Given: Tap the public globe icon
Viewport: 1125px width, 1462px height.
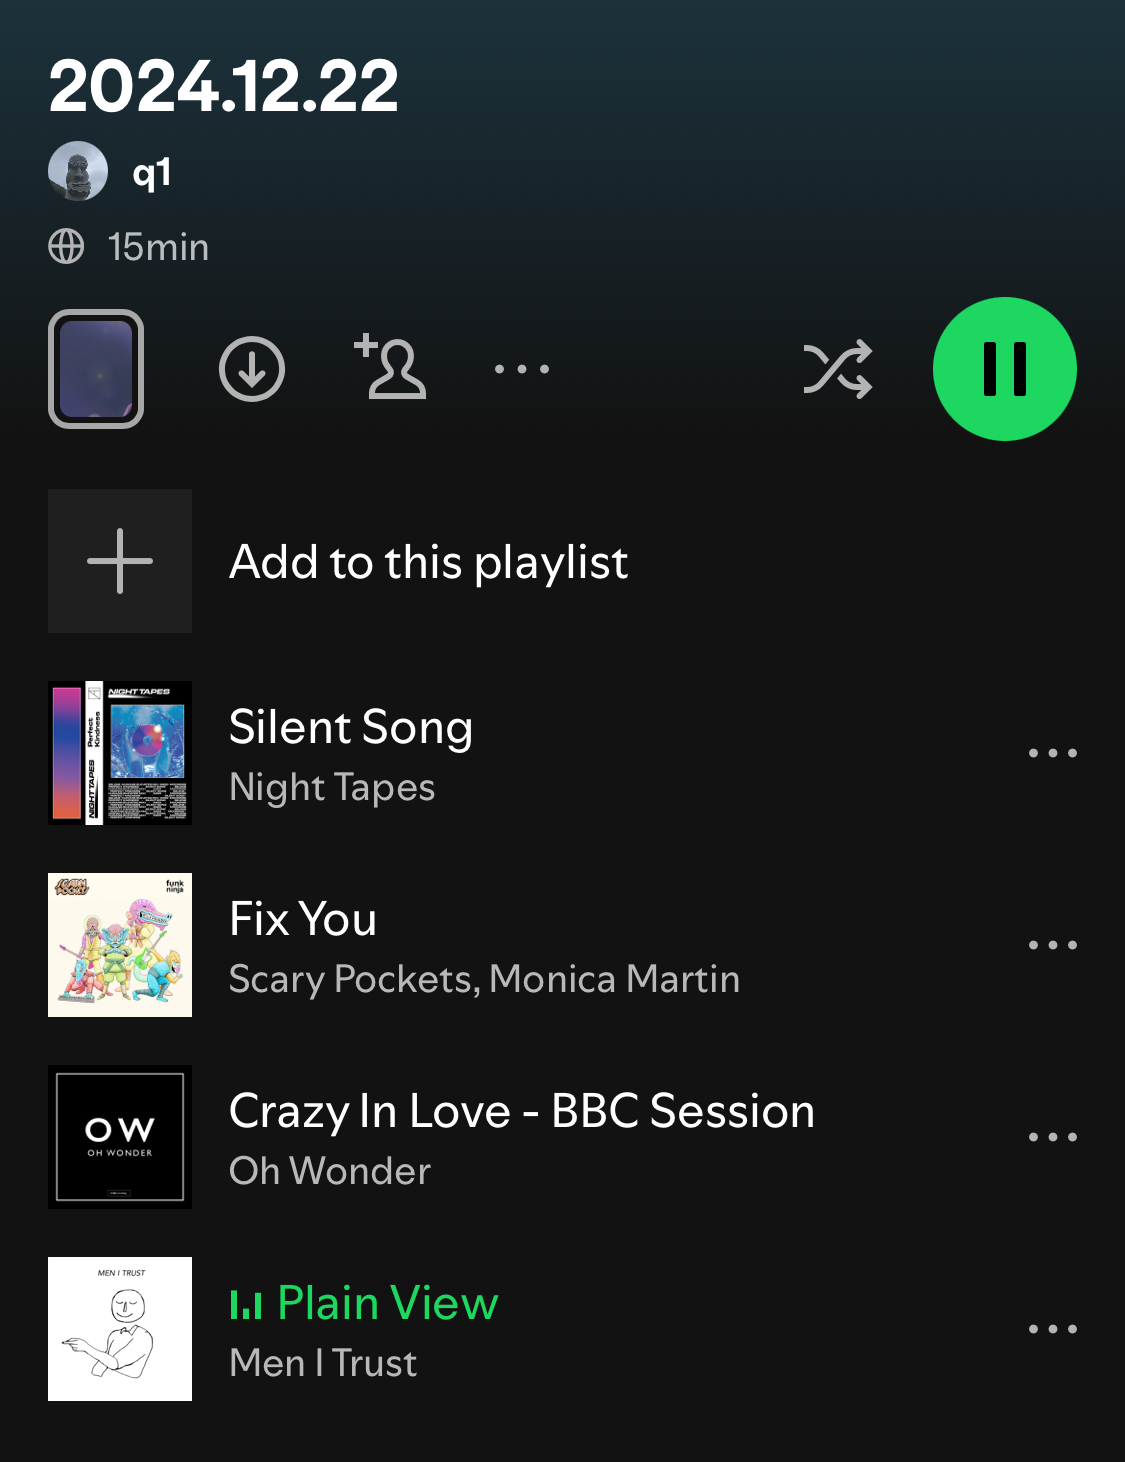Looking at the screenshot, I should click(x=66, y=246).
